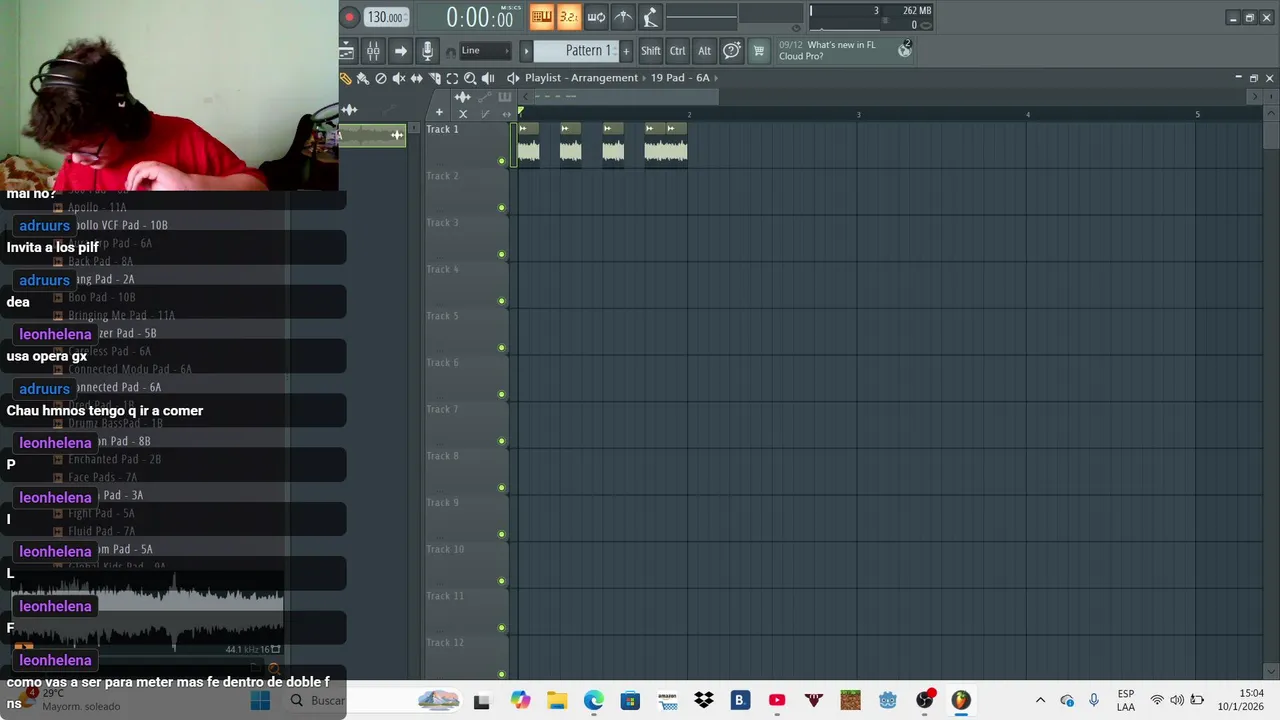Select the Playback speaker tool

(488, 78)
